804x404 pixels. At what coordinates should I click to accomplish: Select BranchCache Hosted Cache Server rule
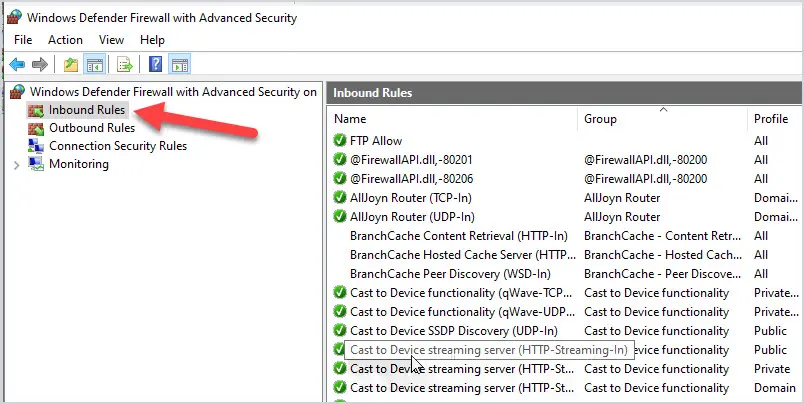463,254
